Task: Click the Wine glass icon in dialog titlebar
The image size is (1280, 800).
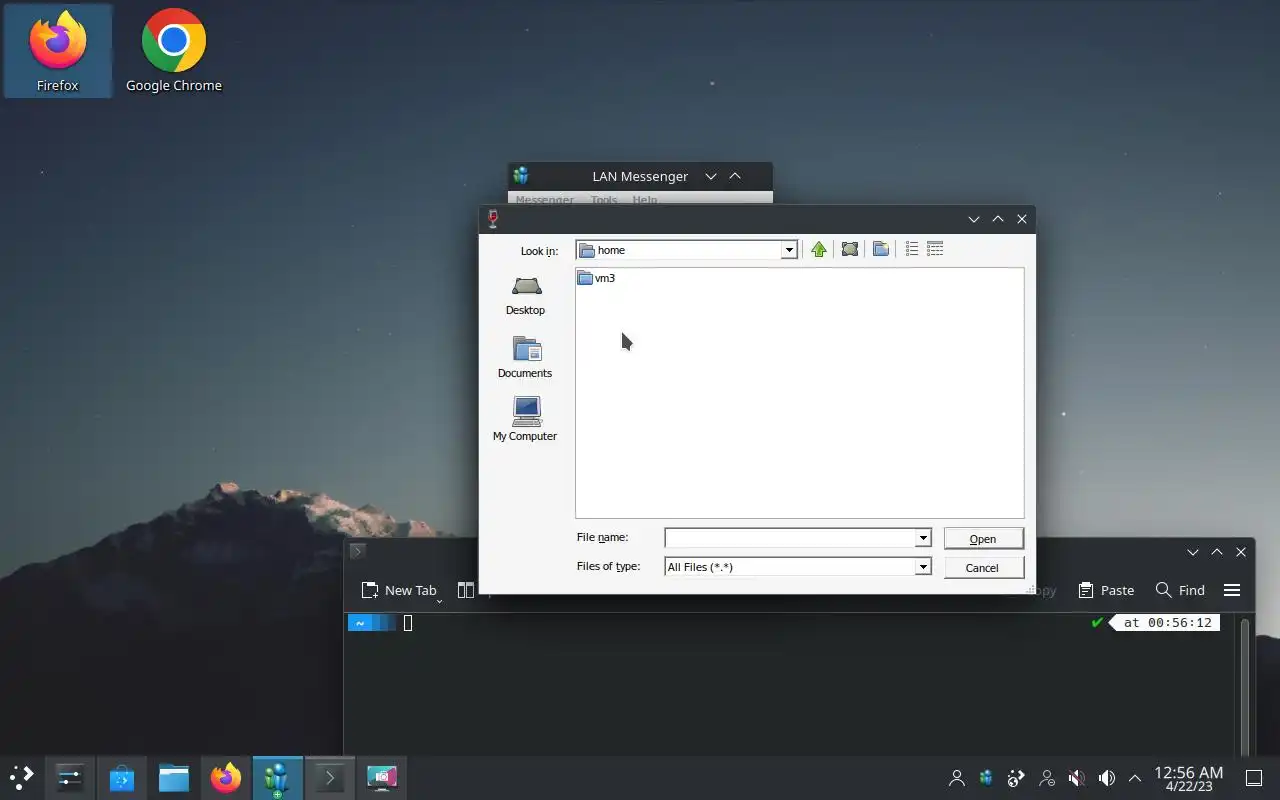Action: tap(492, 218)
